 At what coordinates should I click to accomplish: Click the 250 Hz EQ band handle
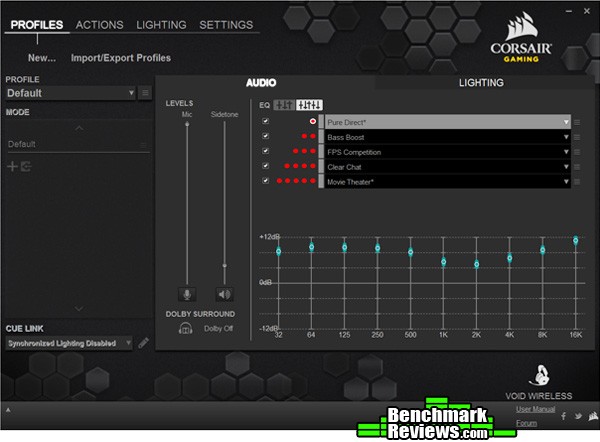tap(378, 248)
